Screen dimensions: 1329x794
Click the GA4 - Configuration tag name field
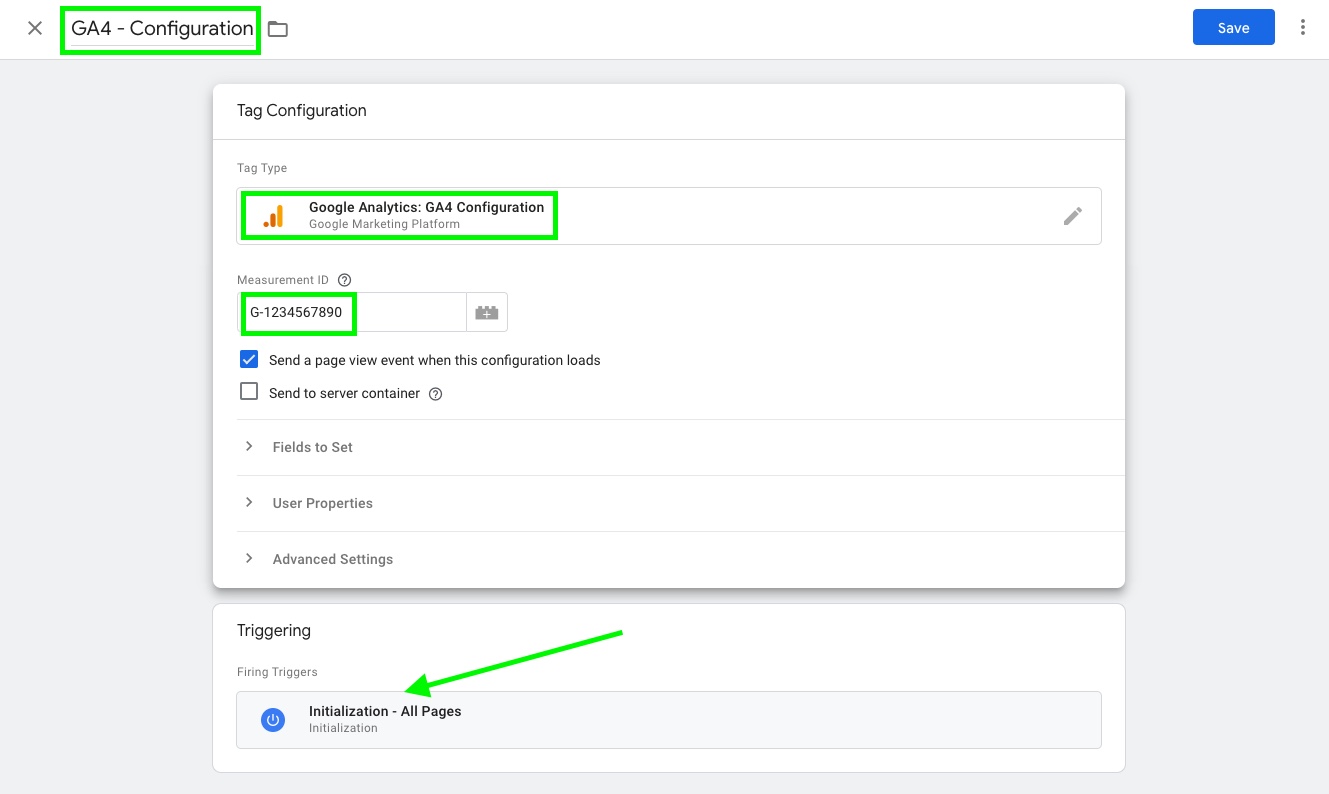[x=162, y=29]
